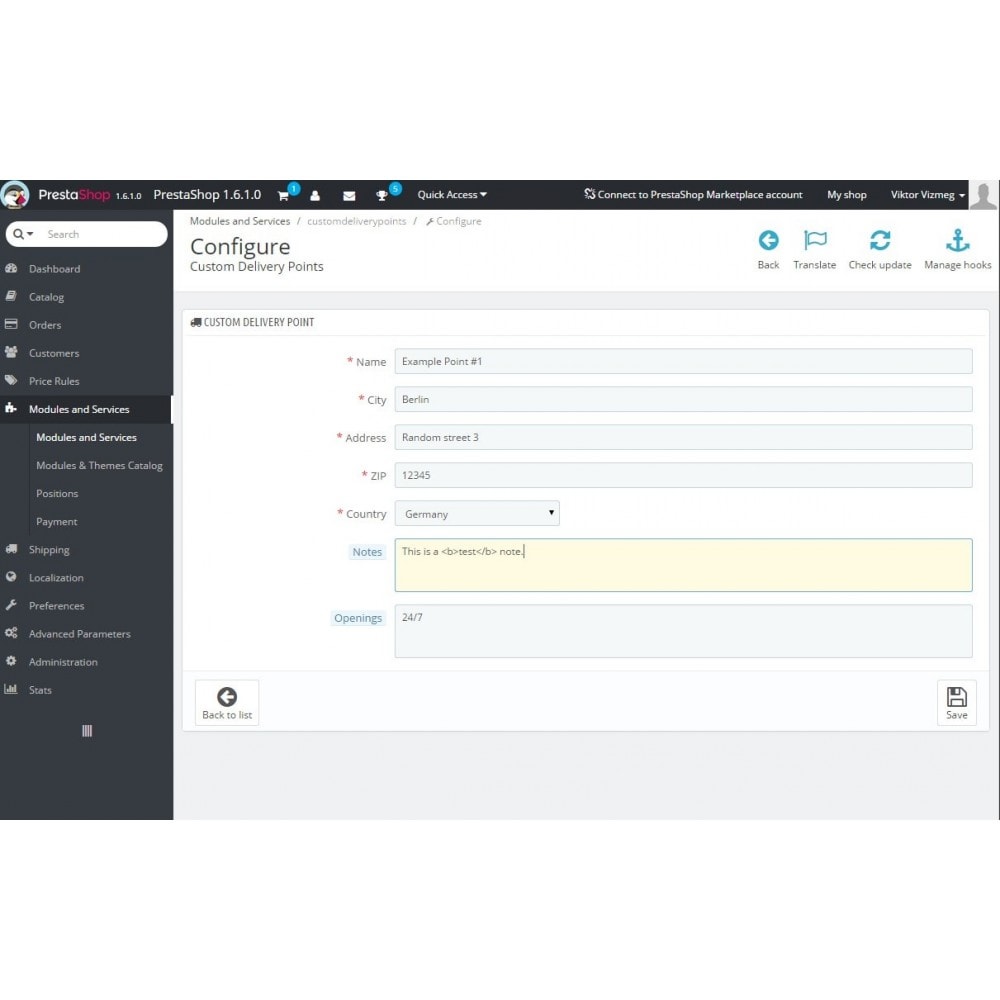
Task: Click the Back arrow icon in toolbar
Action: click(768, 240)
